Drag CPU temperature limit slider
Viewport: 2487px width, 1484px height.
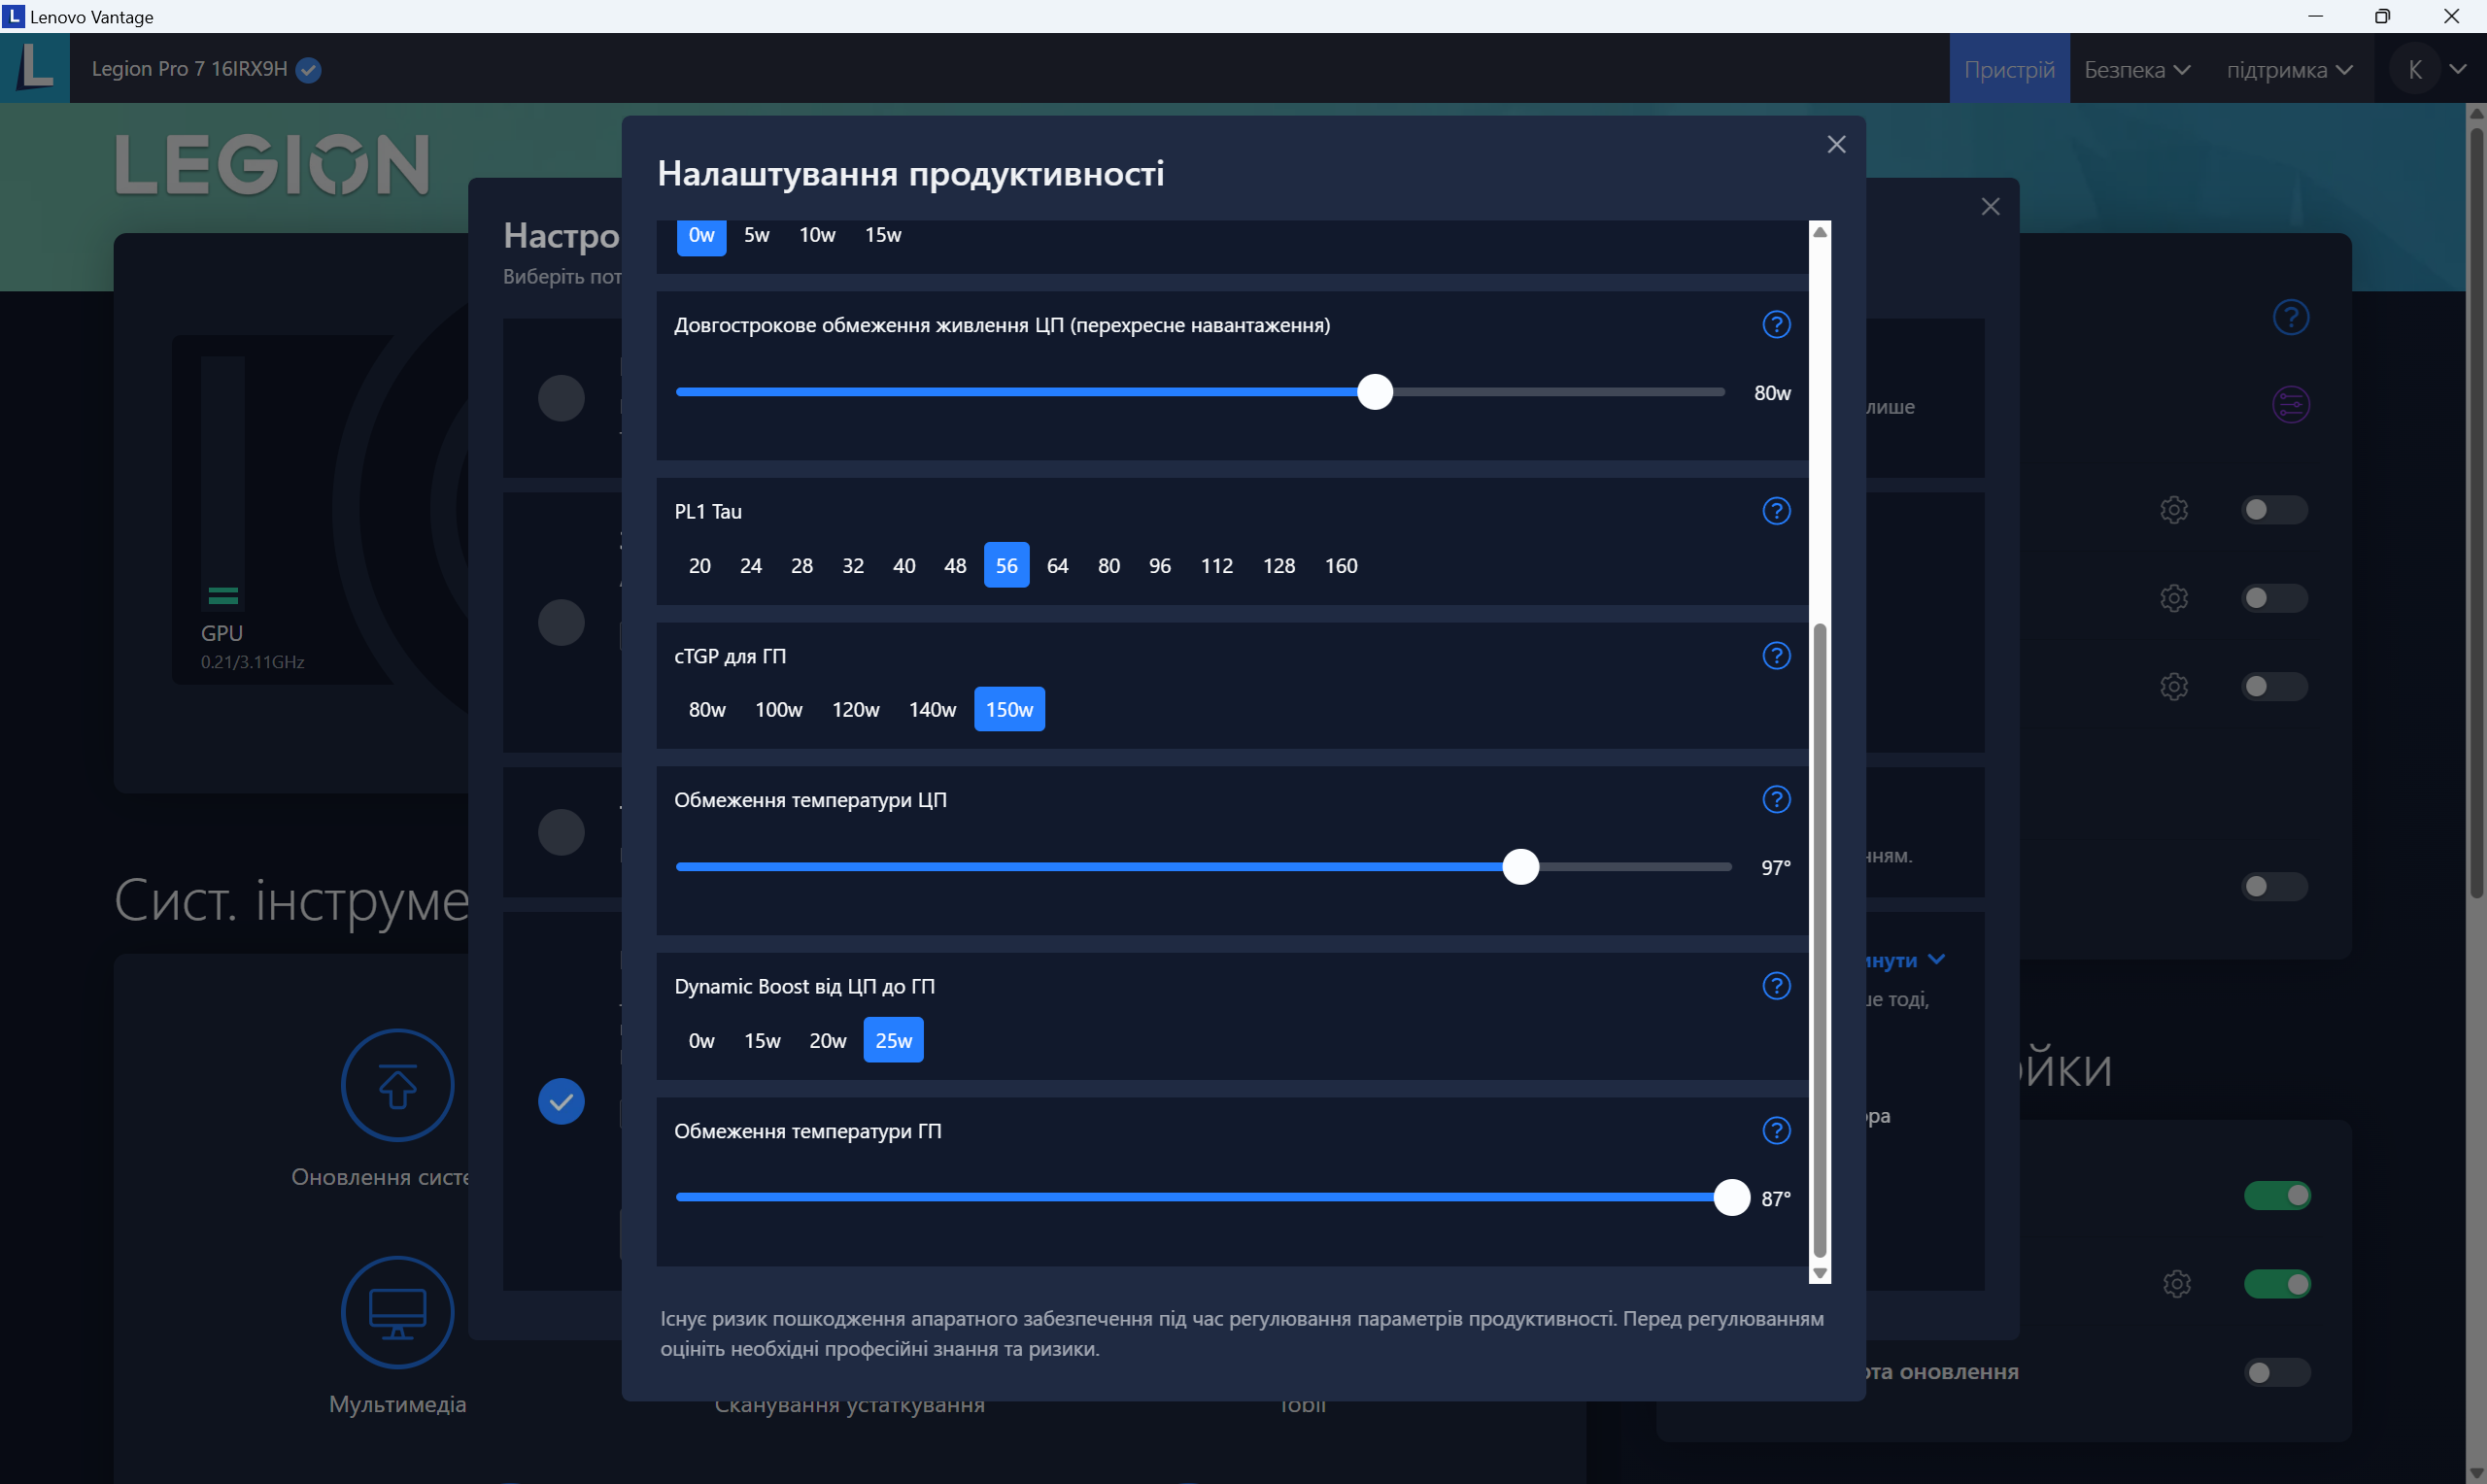1520,865
